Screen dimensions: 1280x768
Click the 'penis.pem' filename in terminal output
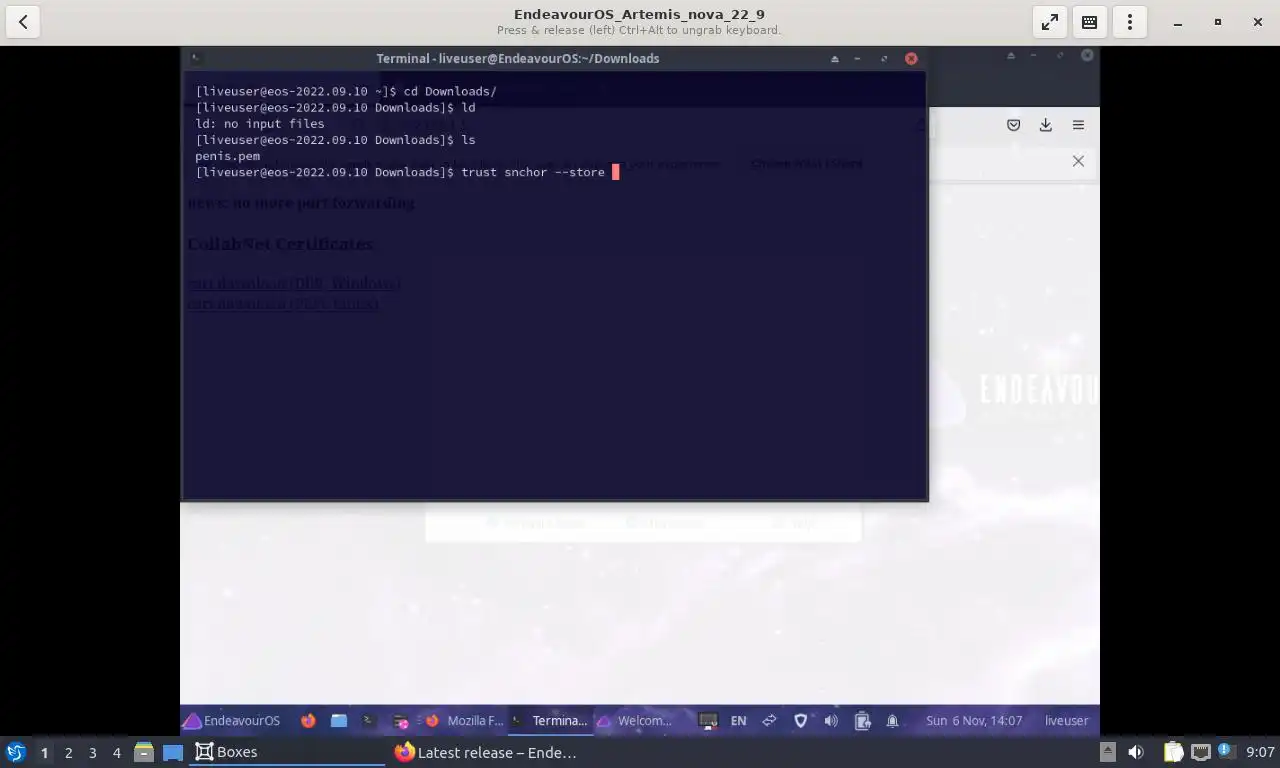tap(227, 156)
